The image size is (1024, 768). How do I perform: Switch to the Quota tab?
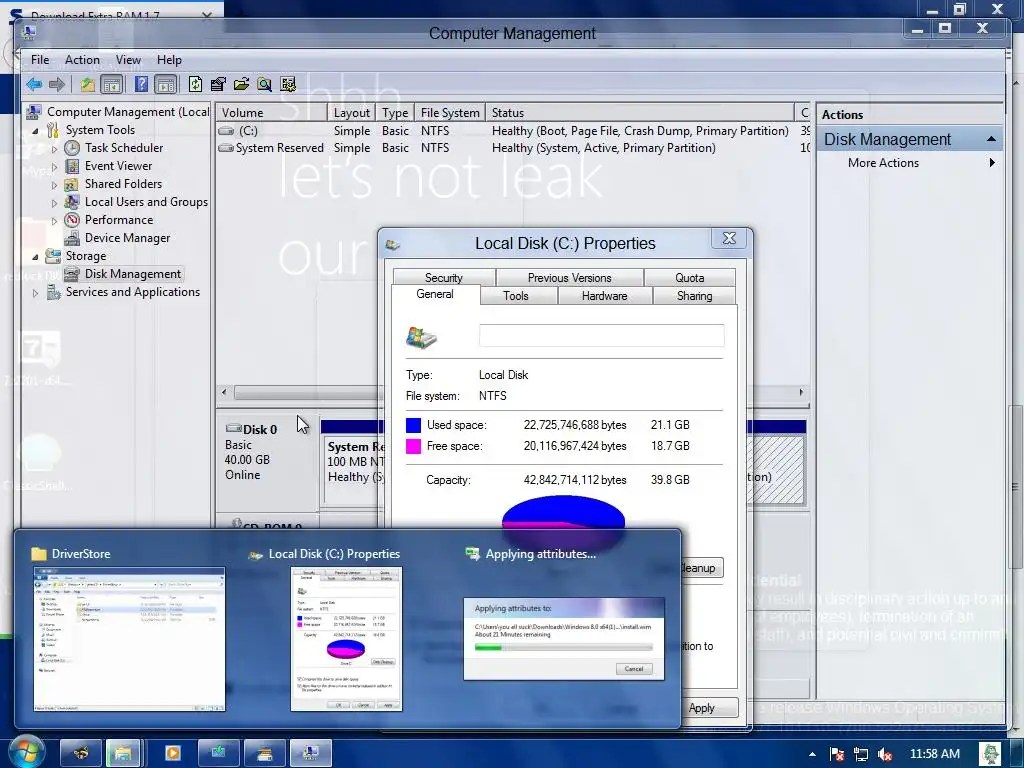tap(690, 278)
